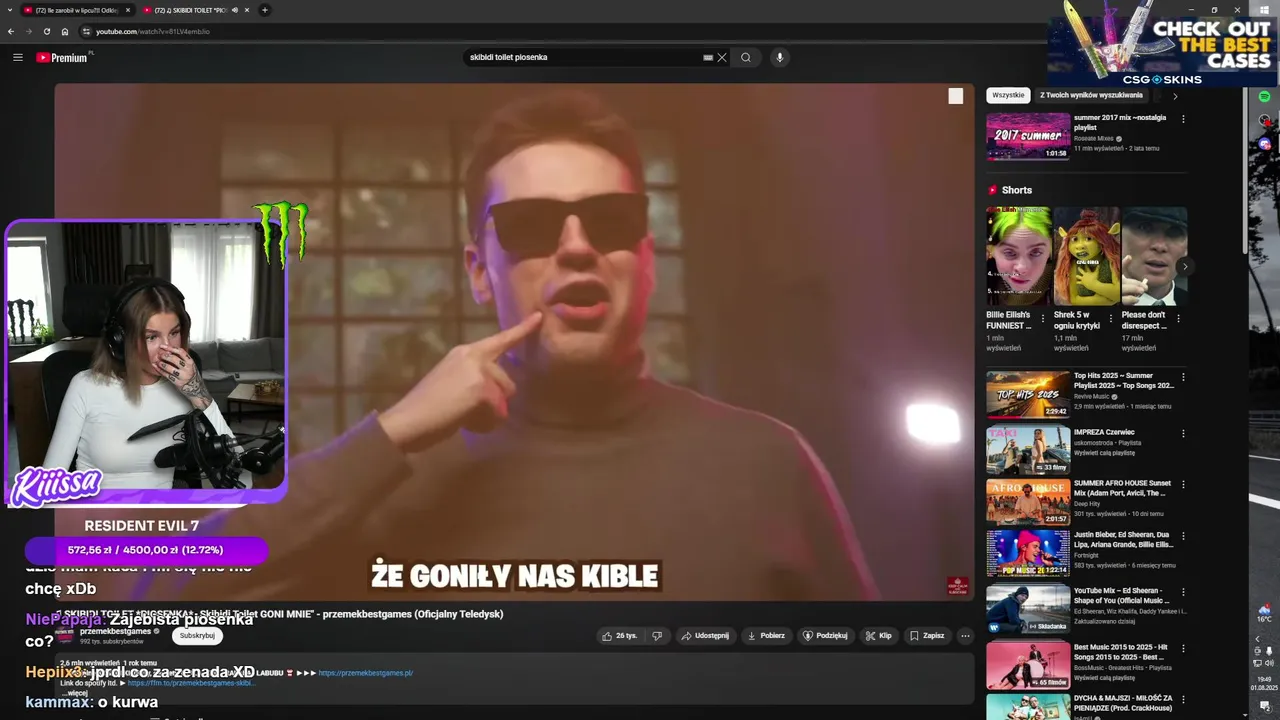Open przemekbestgames.pl link in description
This screenshot has height=720, width=1280.
pyautogui.click(x=366, y=673)
